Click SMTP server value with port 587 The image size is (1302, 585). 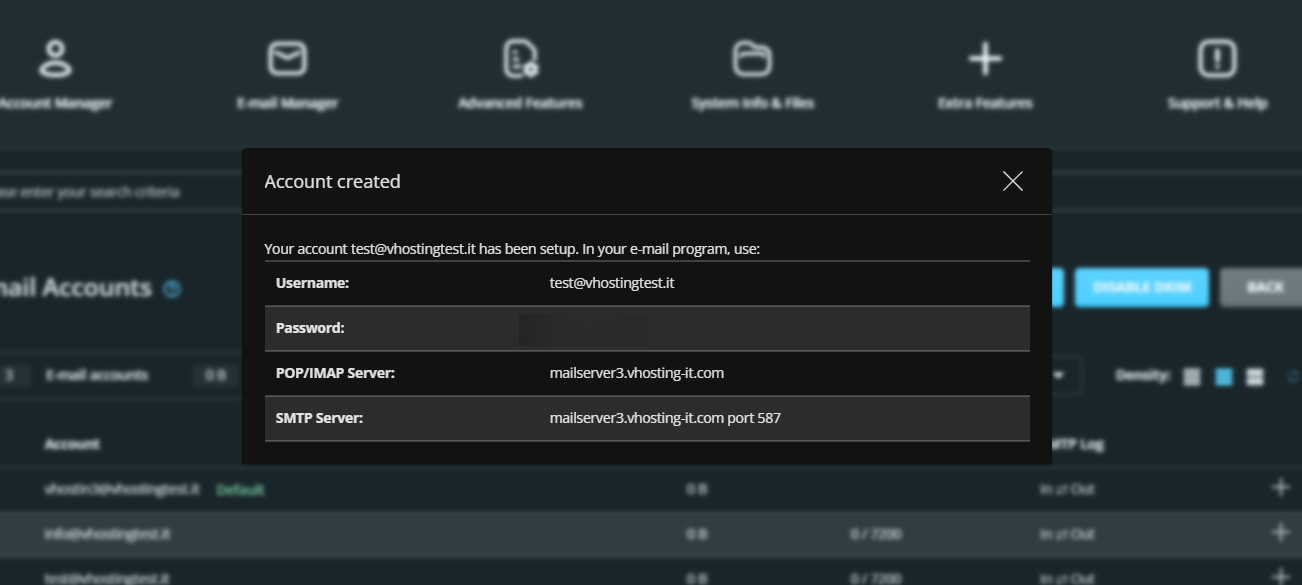pyautogui.click(x=665, y=418)
